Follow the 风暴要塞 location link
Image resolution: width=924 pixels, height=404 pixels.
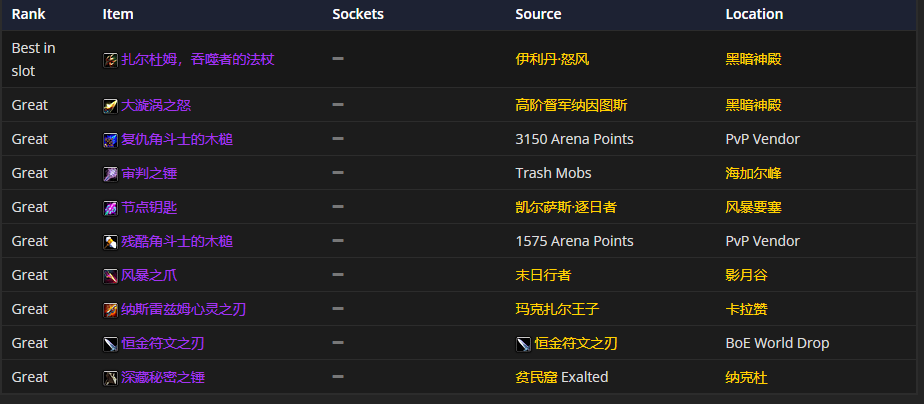[753, 208]
